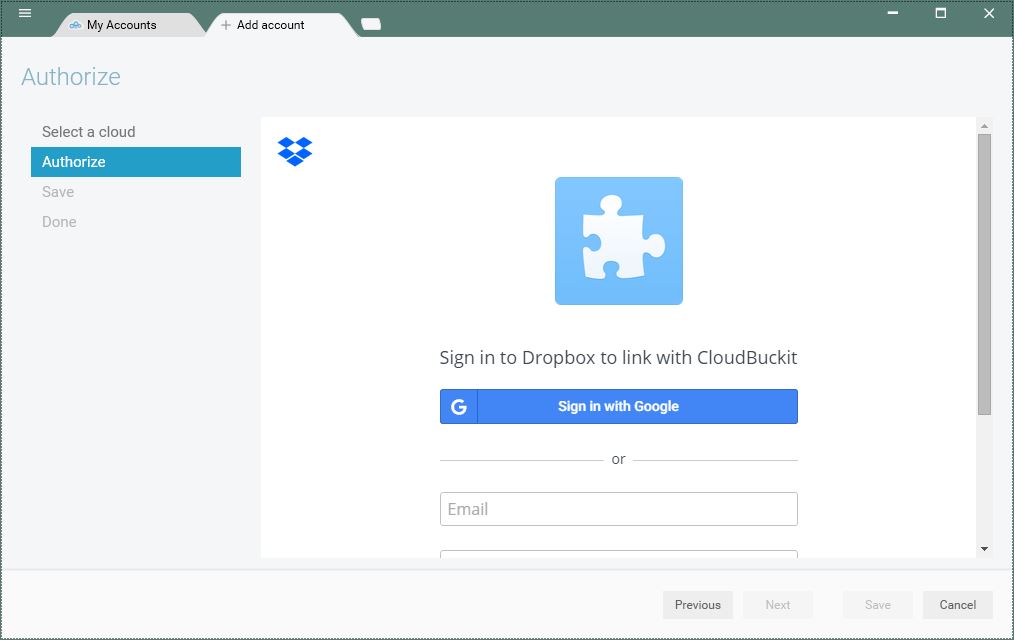Maximize the CloudBuckit window
This screenshot has width=1014, height=640.
tap(941, 13)
